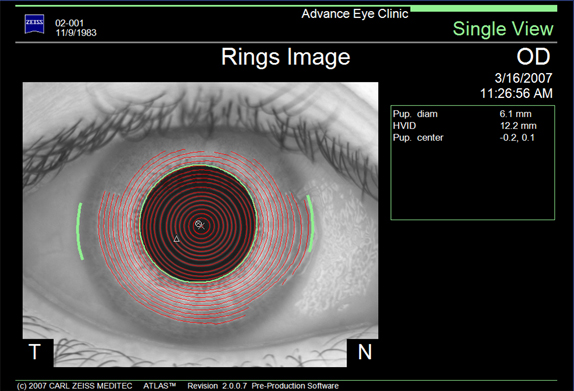Click the T temporal side label
The image size is (574, 391).
tap(34, 352)
